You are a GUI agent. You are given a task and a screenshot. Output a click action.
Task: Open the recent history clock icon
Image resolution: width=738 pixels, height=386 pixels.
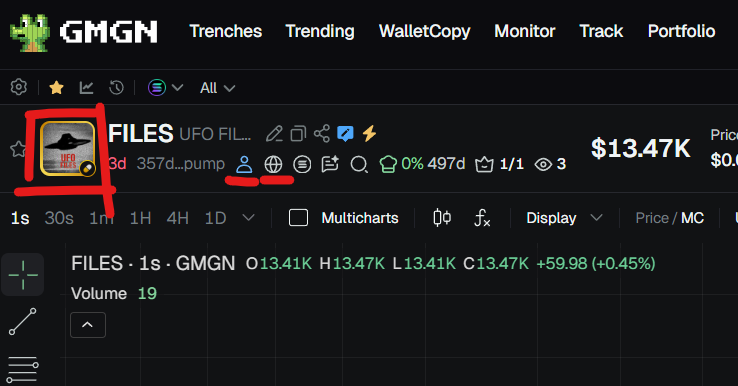(116, 88)
